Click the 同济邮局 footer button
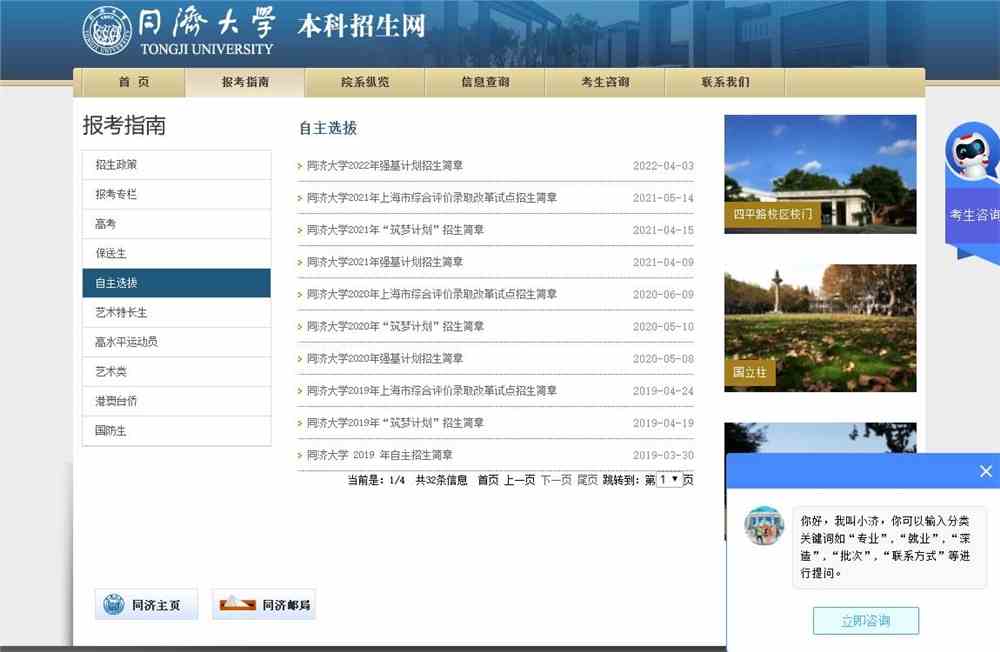1000x652 pixels. pos(264,604)
